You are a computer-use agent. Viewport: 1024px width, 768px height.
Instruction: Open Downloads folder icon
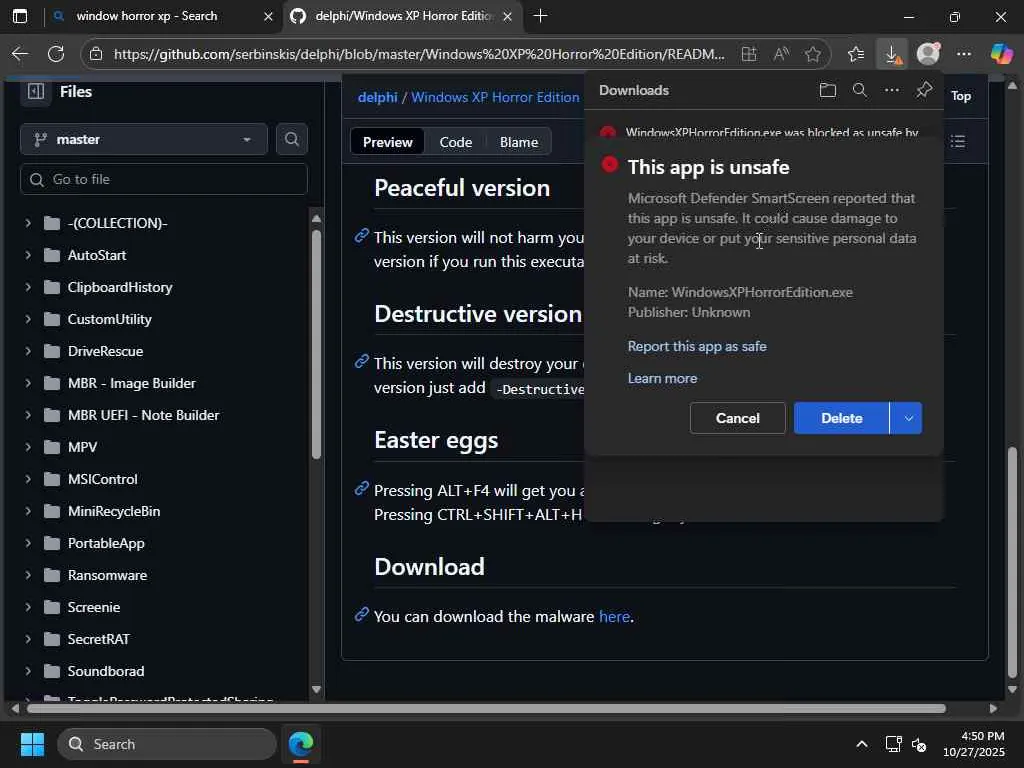pos(827,90)
